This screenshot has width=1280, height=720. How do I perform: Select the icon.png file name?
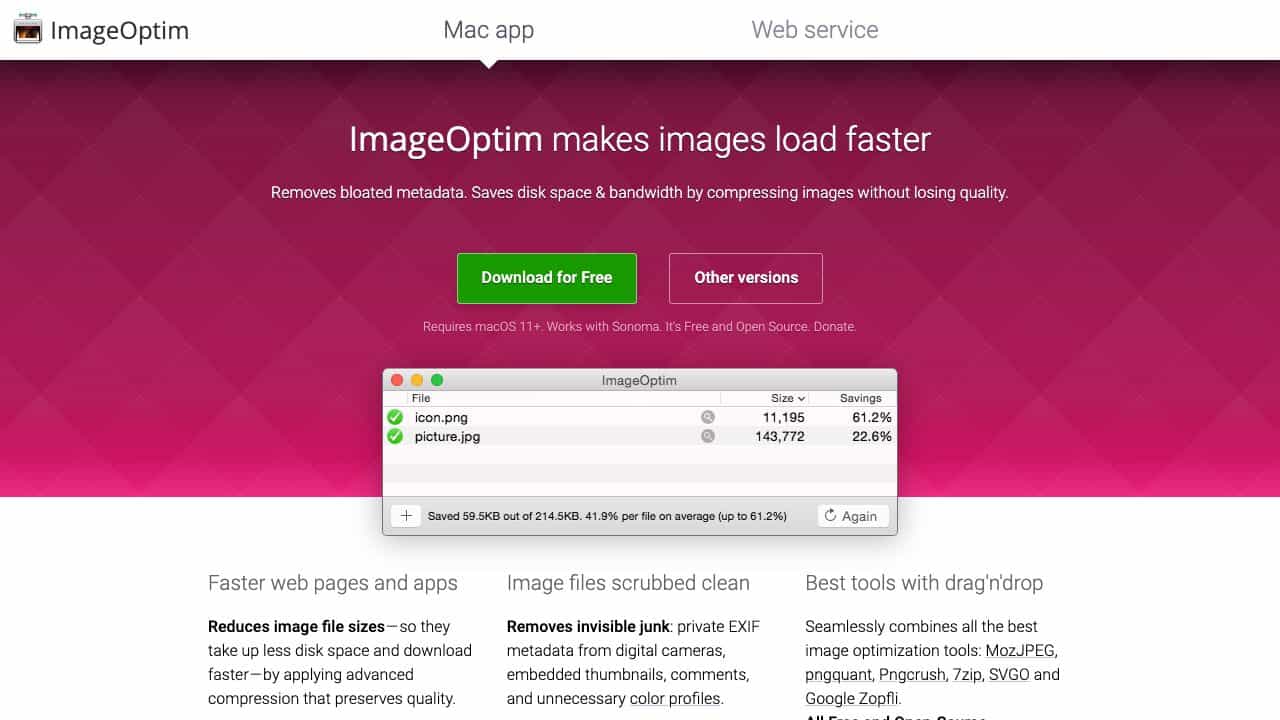441,417
